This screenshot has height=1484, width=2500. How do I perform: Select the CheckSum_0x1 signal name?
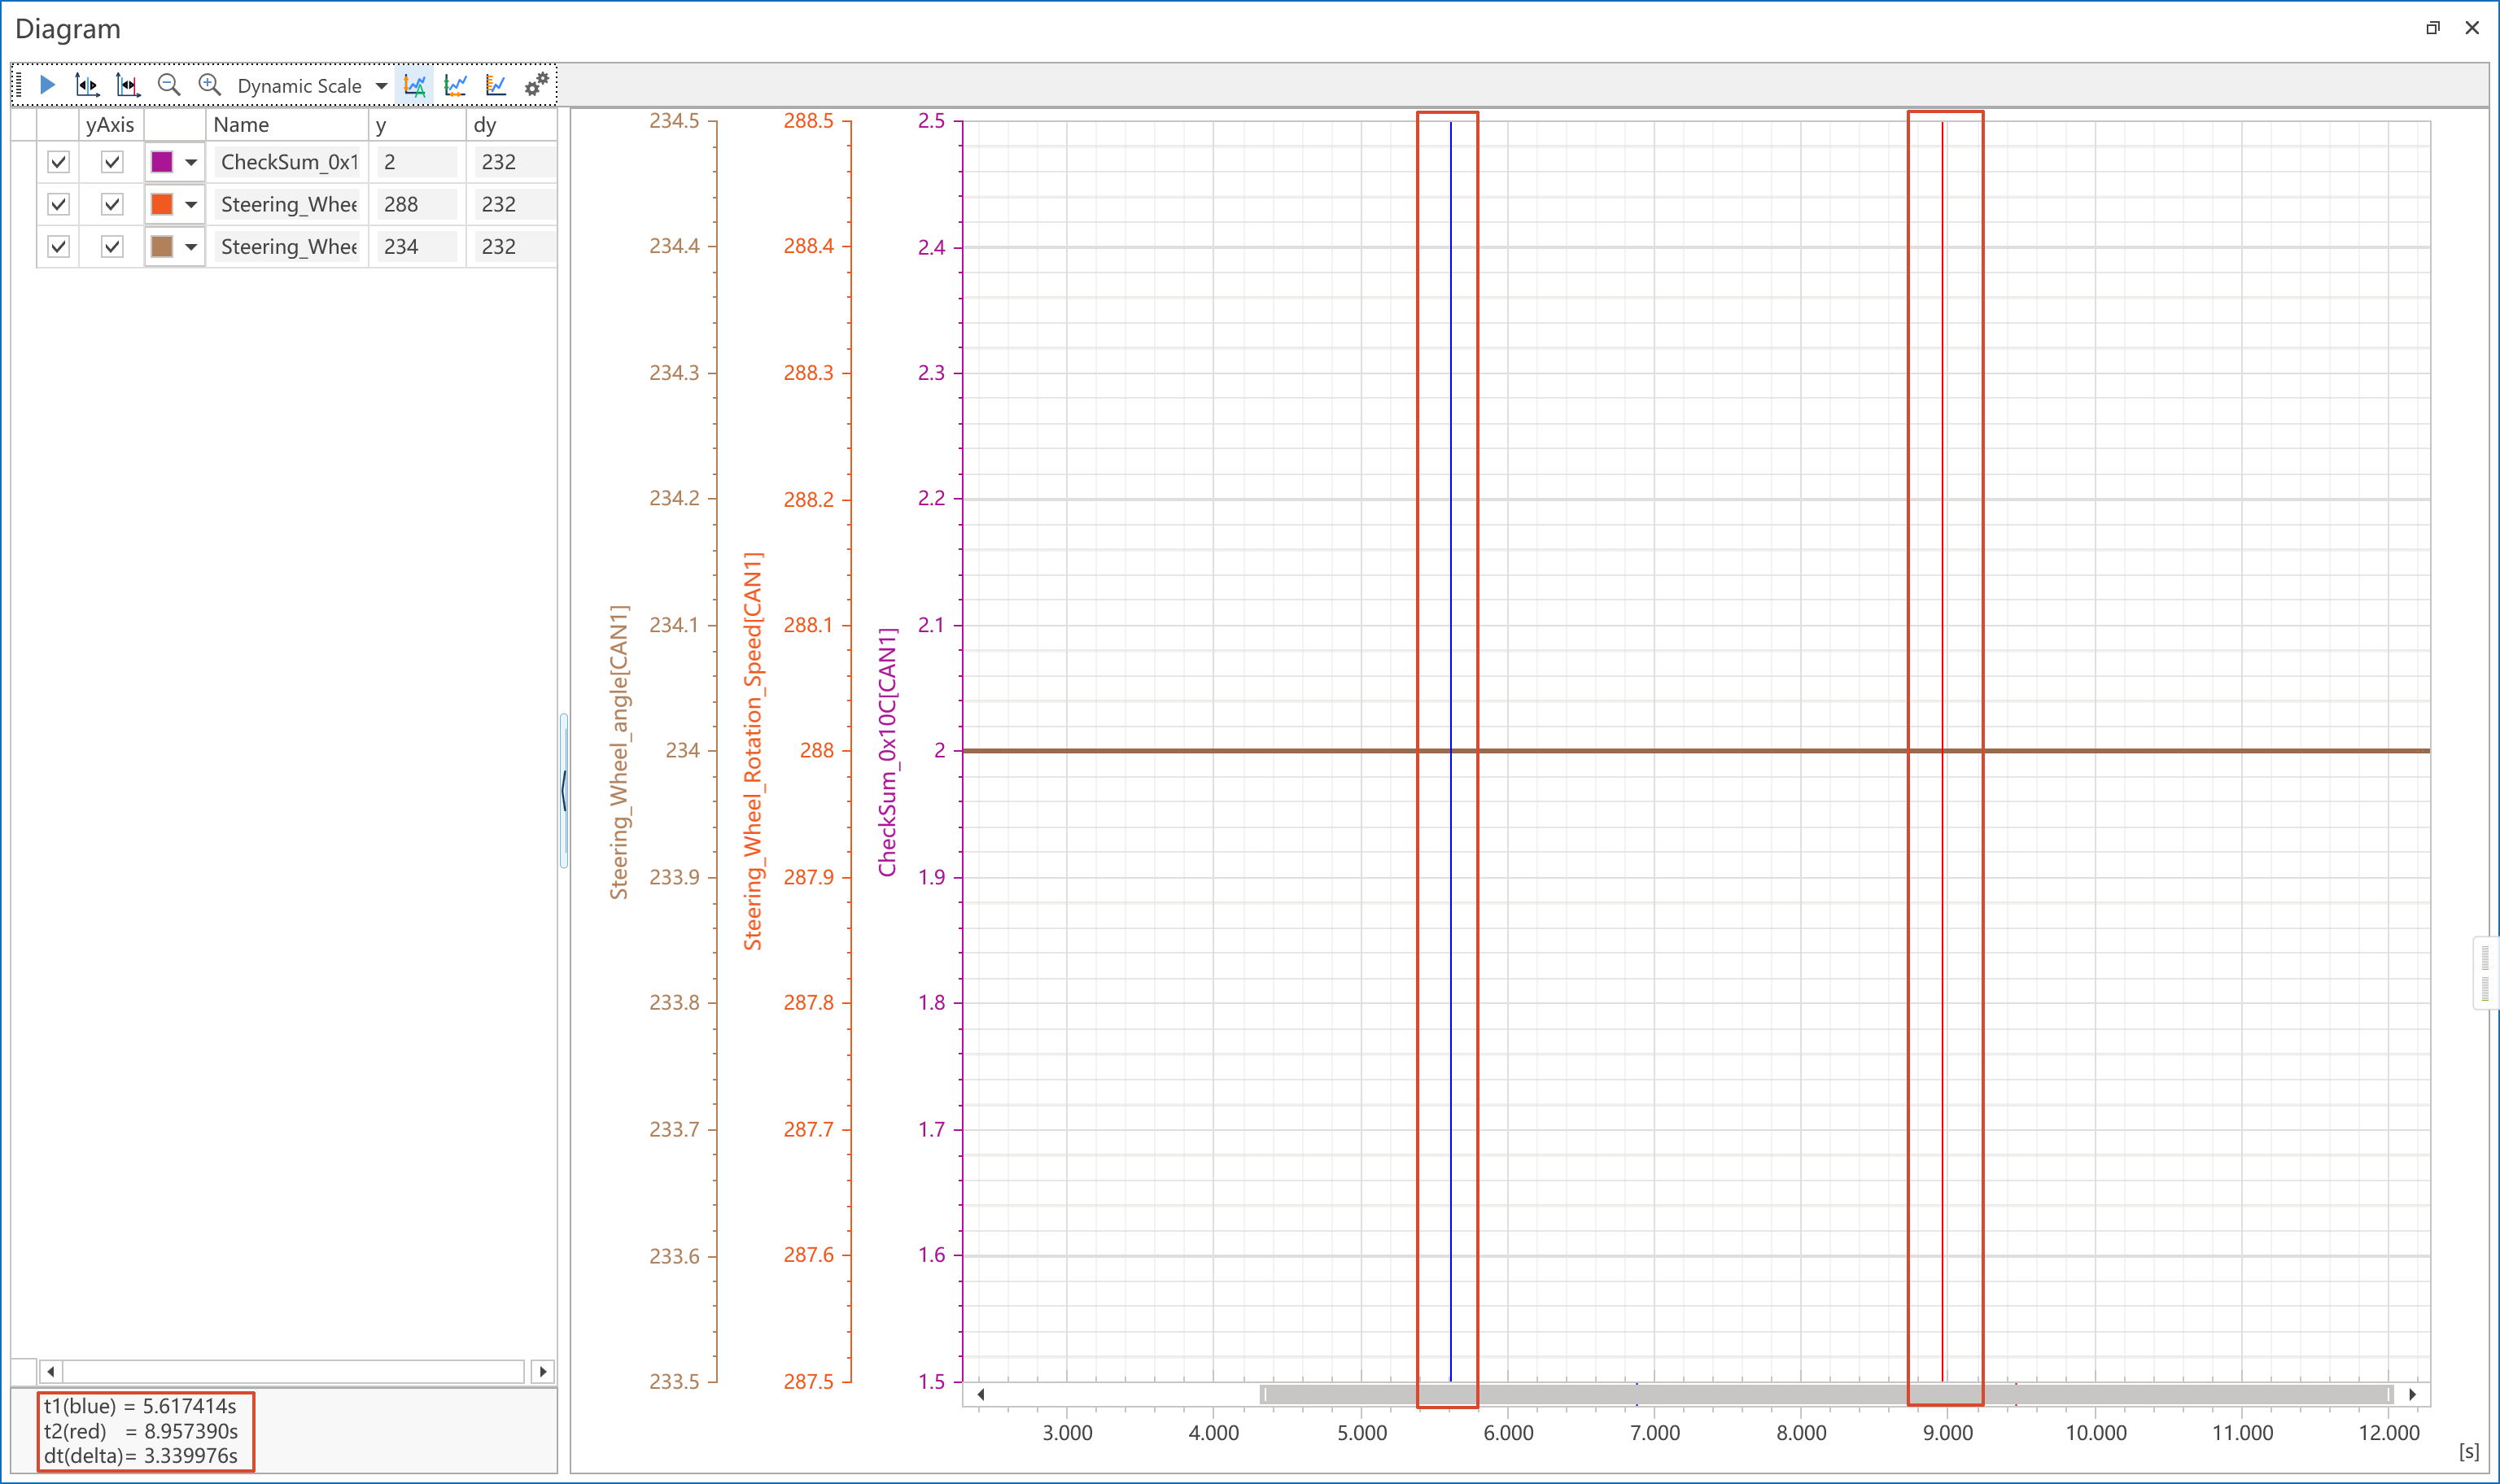(x=288, y=162)
